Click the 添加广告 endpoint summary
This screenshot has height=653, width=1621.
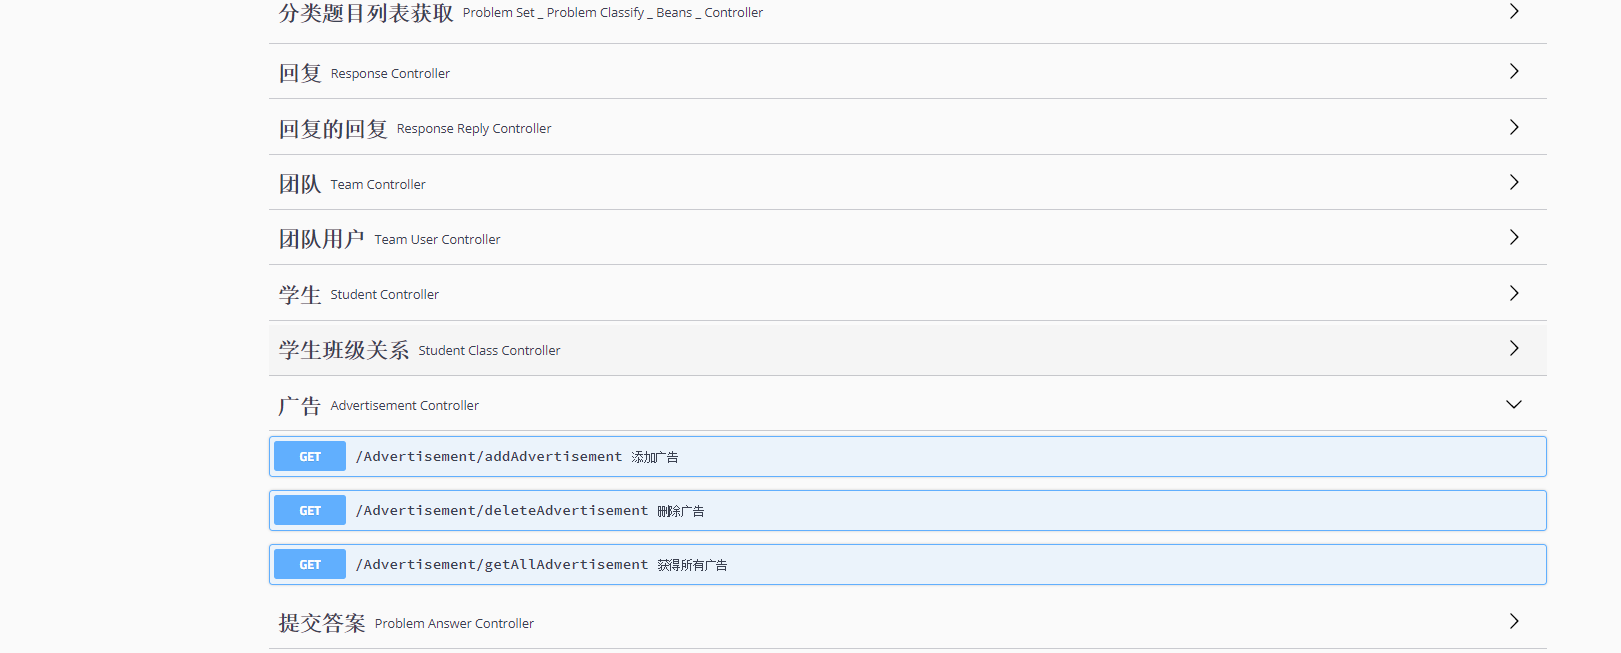pyautogui.click(x=655, y=457)
